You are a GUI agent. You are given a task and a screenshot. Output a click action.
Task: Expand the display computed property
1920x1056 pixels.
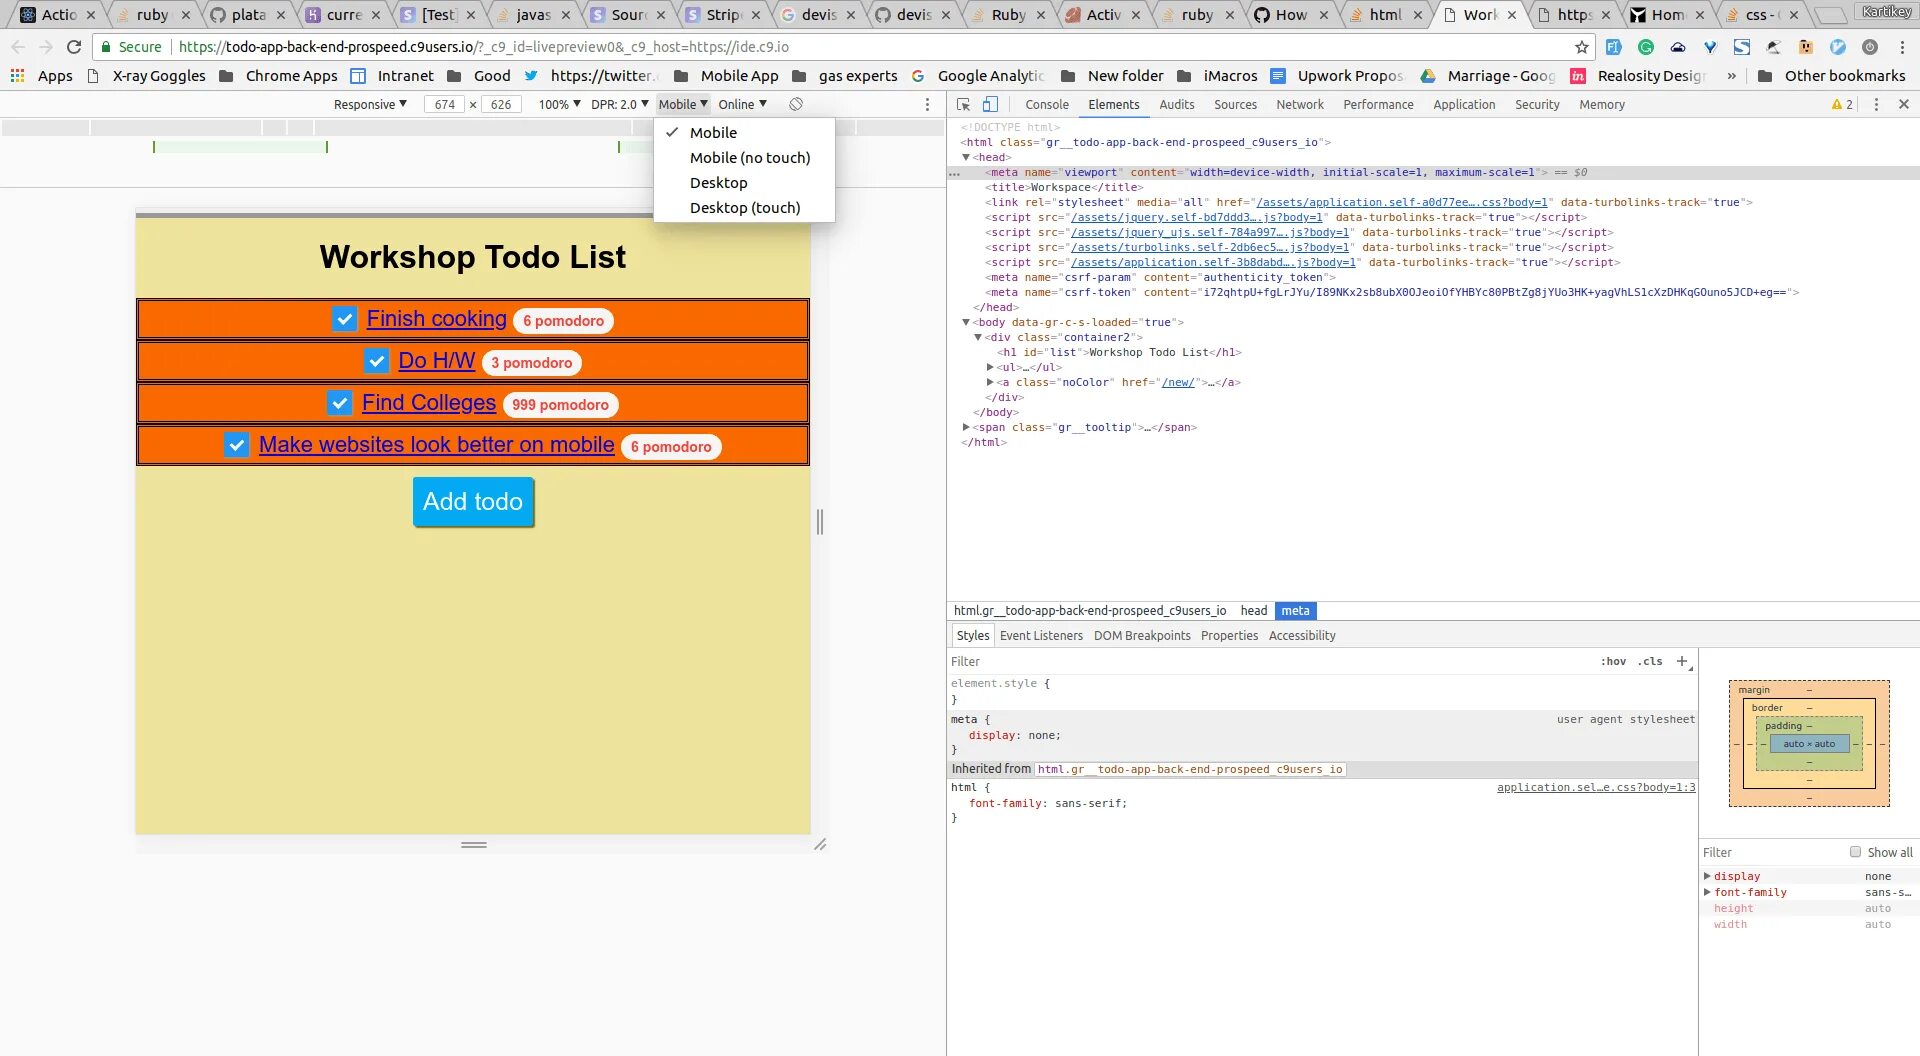click(1708, 876)
